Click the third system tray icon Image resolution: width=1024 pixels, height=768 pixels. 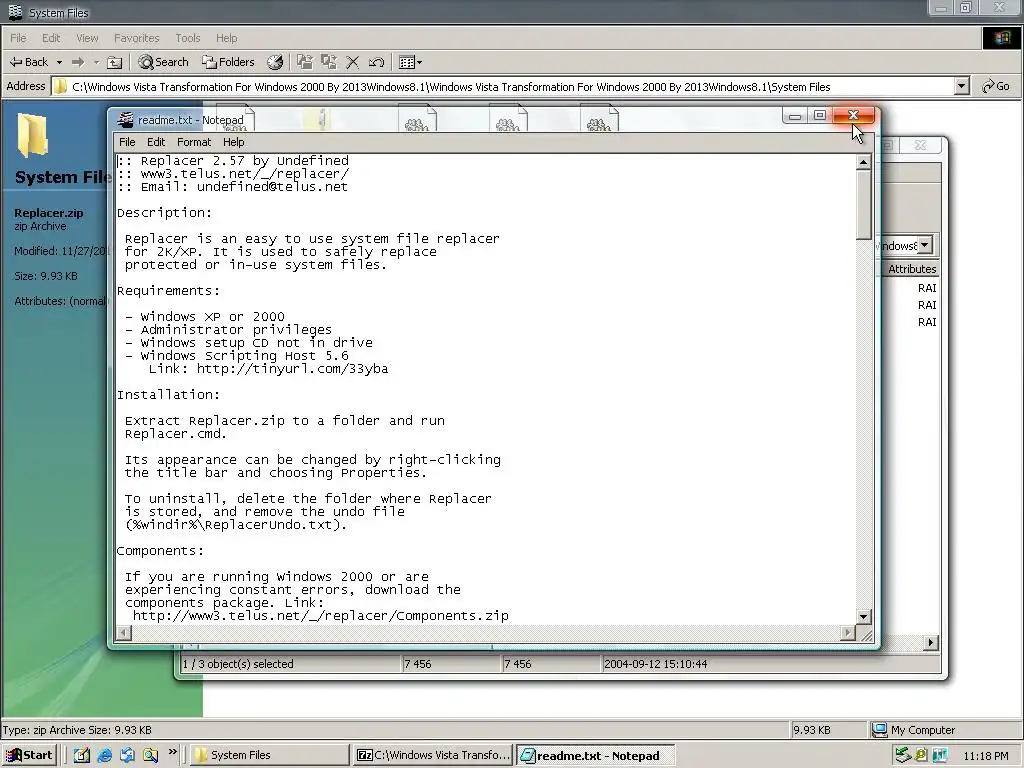(x=940, y=755)
